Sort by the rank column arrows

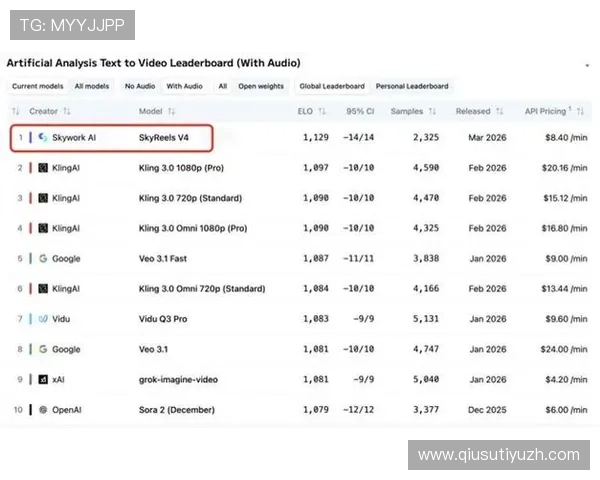point(15,111)
